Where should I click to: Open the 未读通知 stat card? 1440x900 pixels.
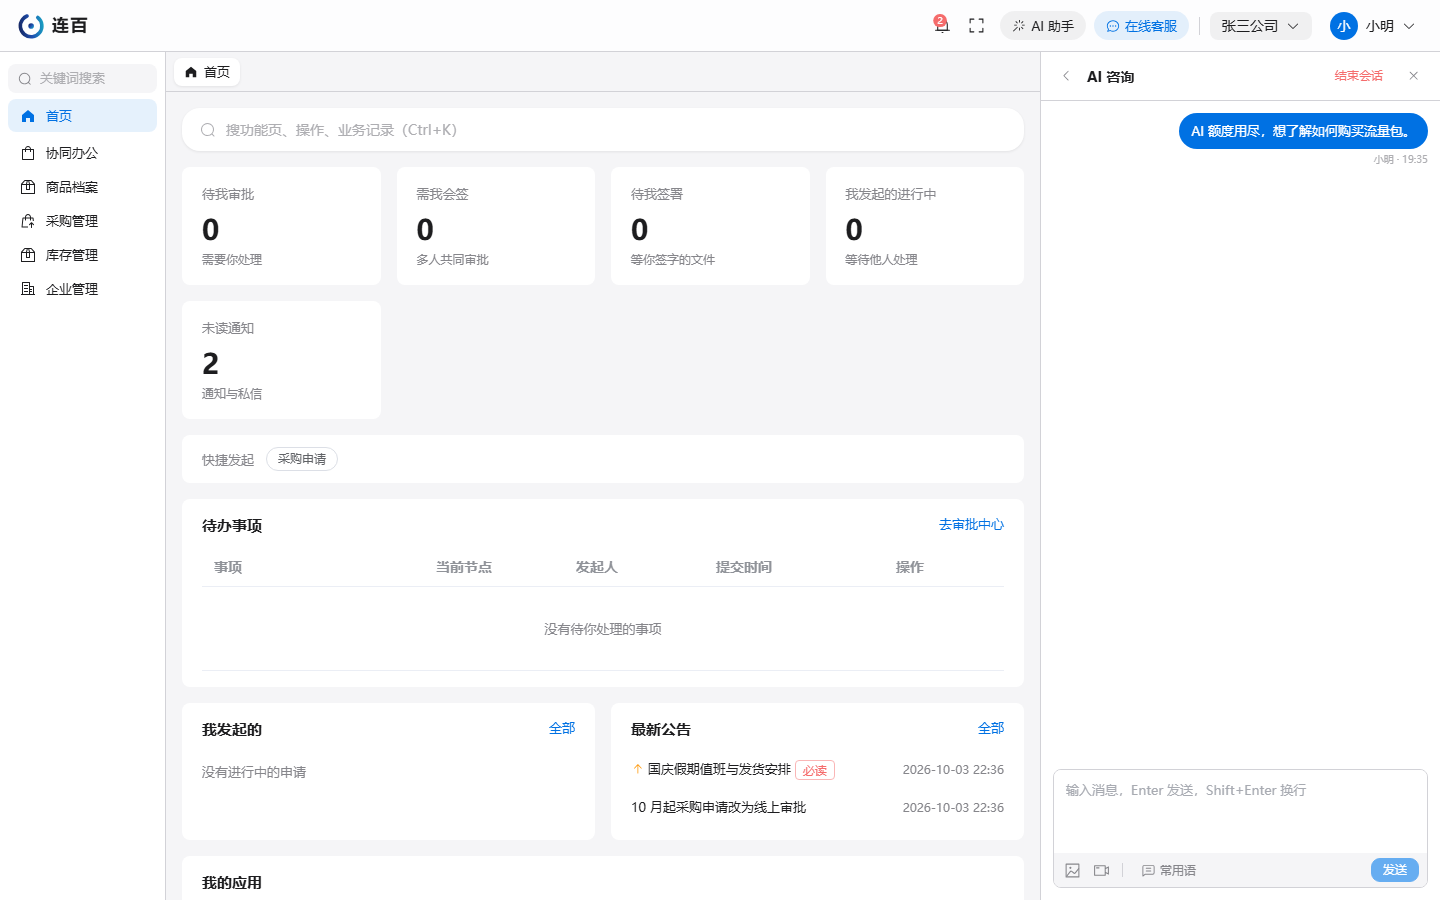click(x=281, y=360)
